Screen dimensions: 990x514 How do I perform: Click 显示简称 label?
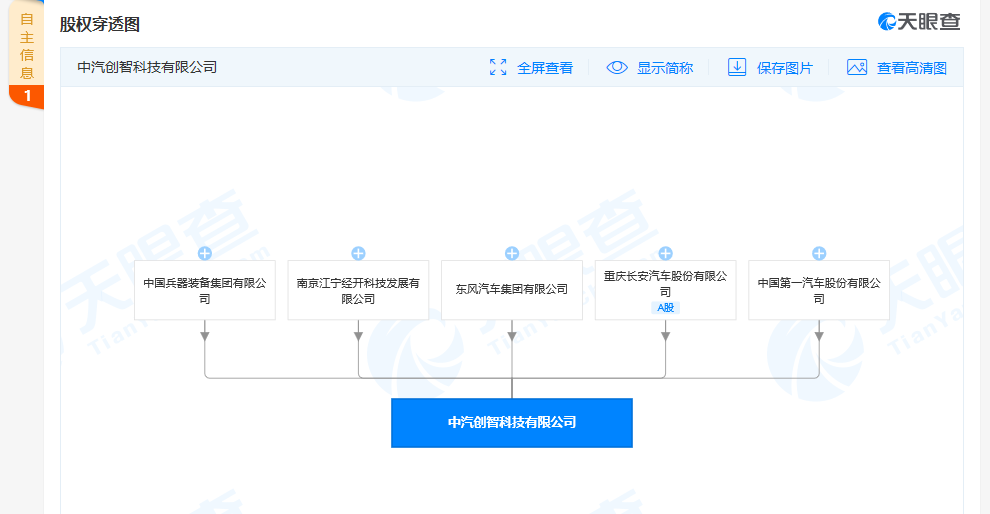[665, 68]
